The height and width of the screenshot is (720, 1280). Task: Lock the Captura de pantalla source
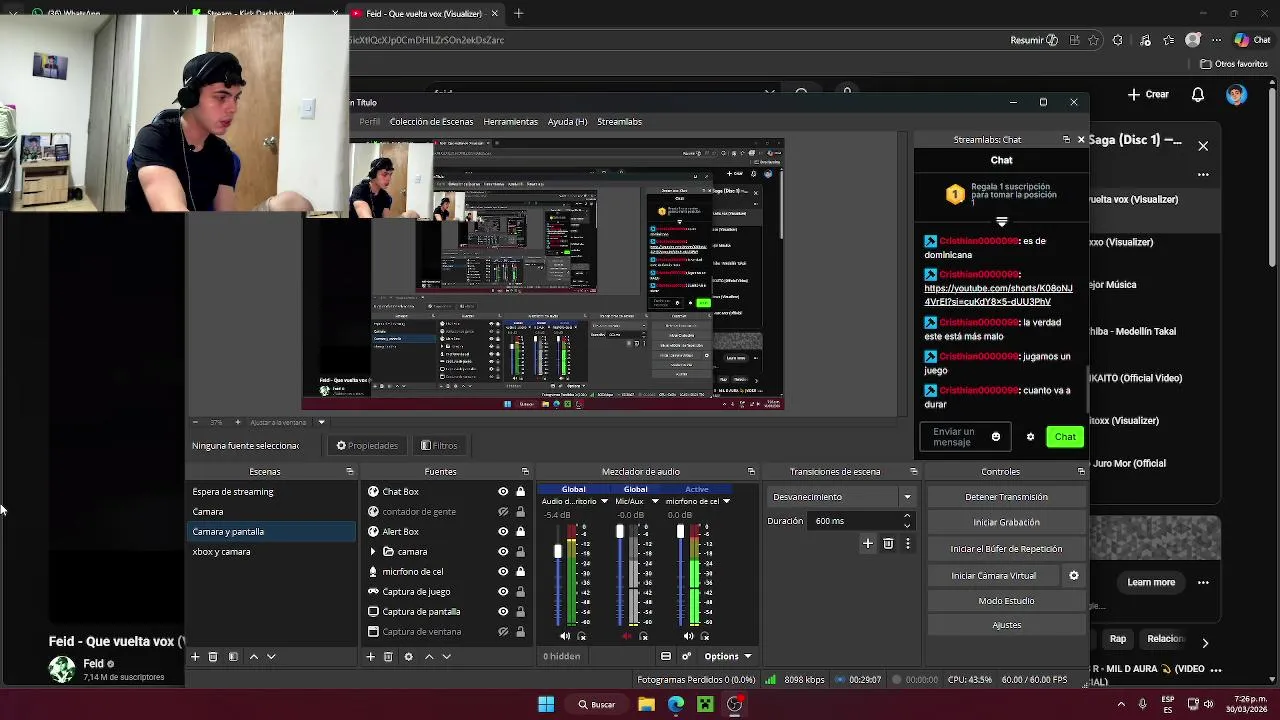point(520,612)
